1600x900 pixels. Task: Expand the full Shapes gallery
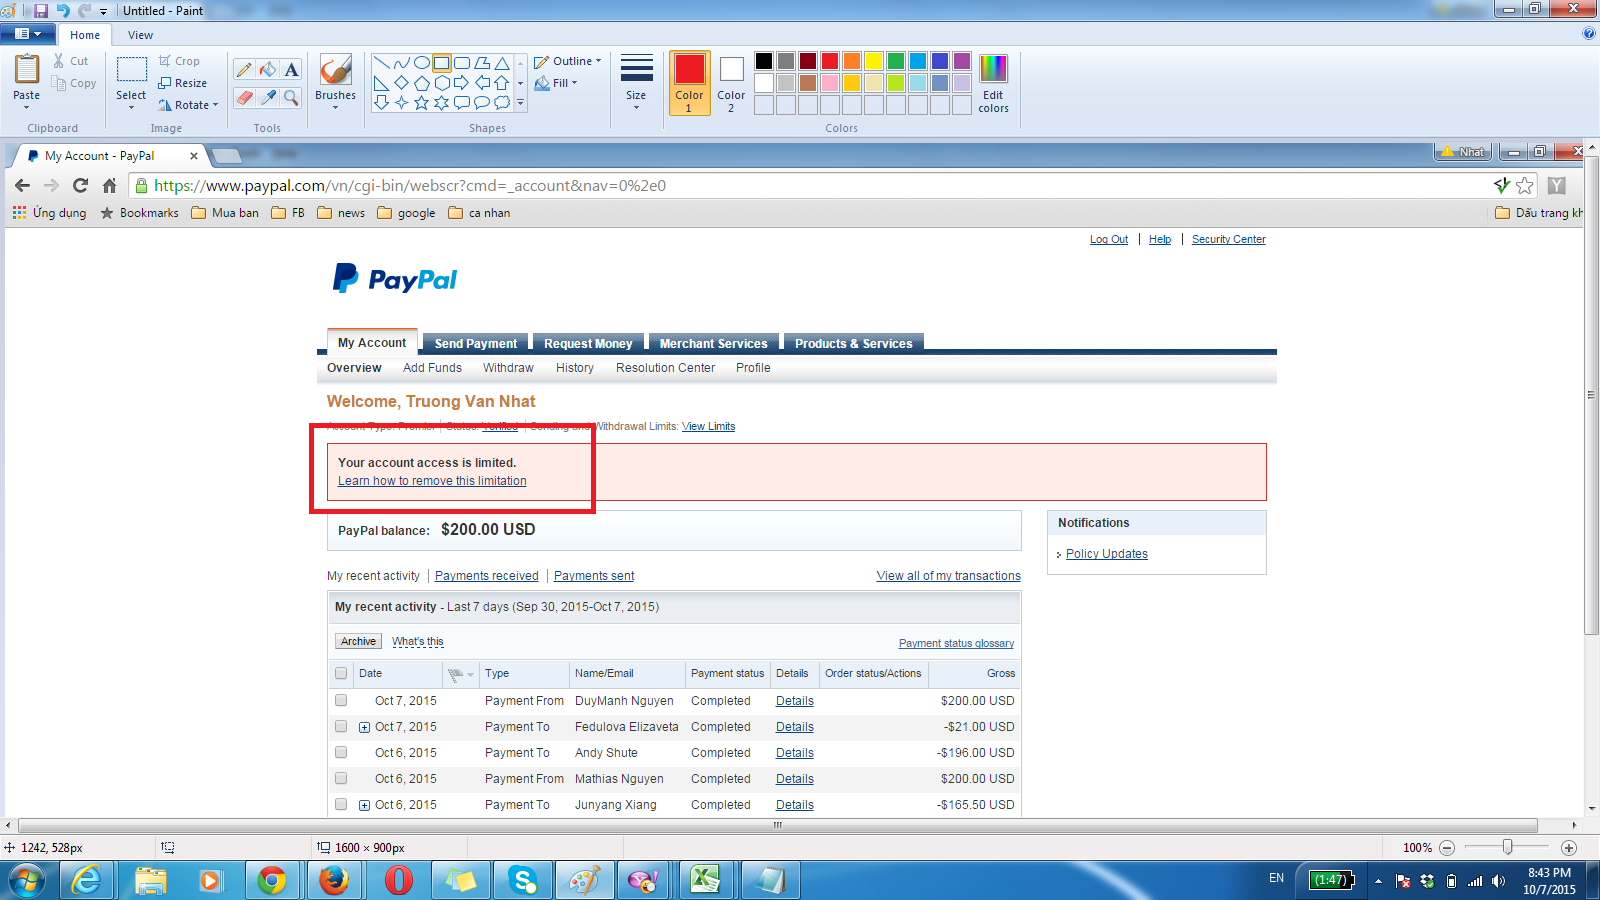[520, 102]
